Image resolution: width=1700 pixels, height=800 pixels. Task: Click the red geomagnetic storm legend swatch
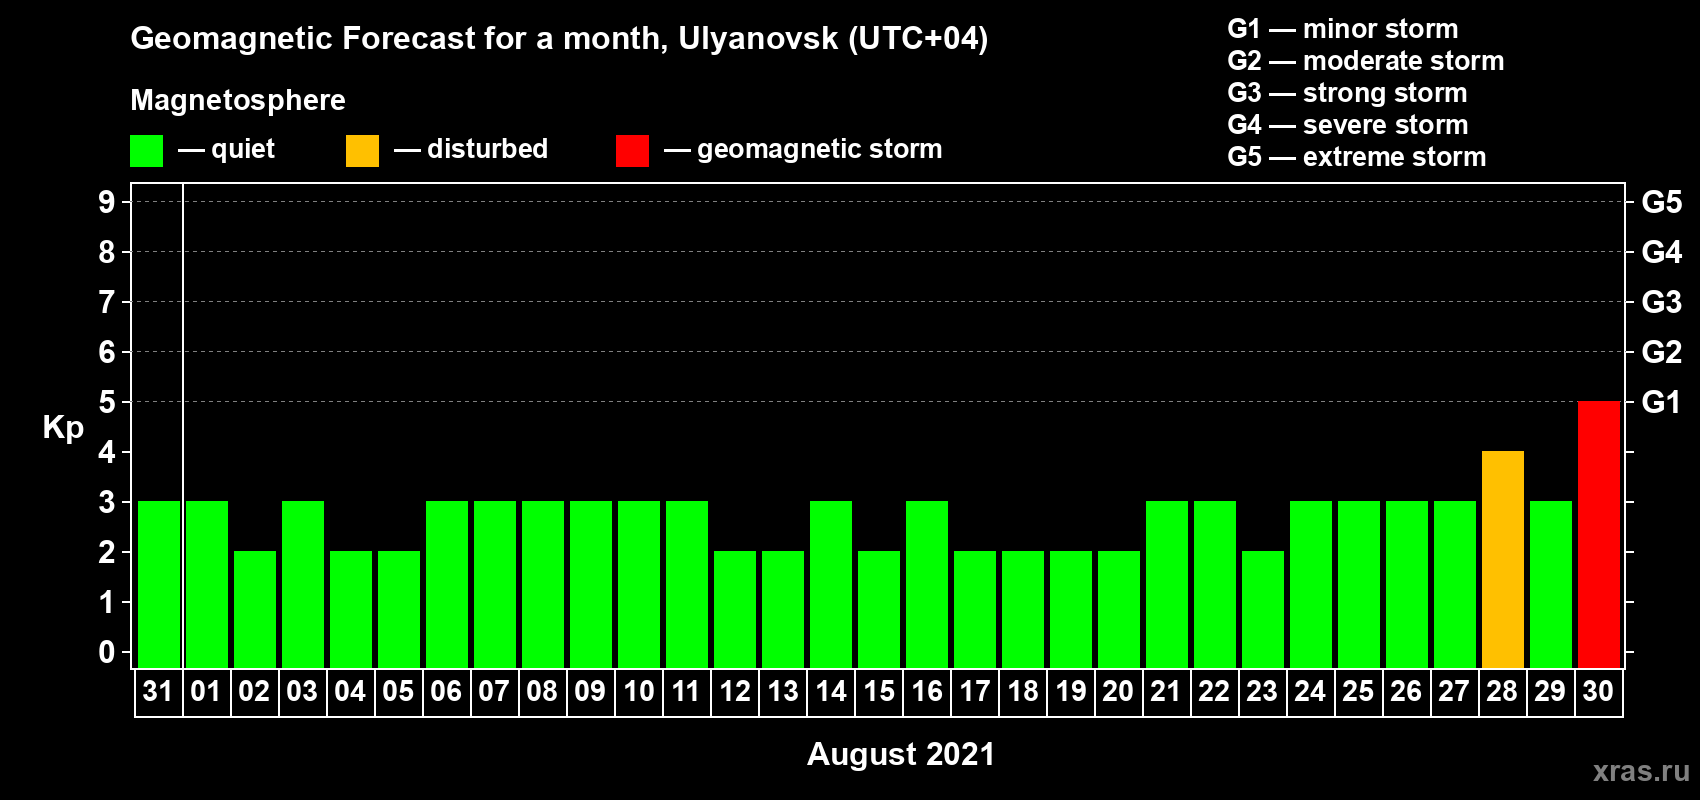tap(632, 151)
